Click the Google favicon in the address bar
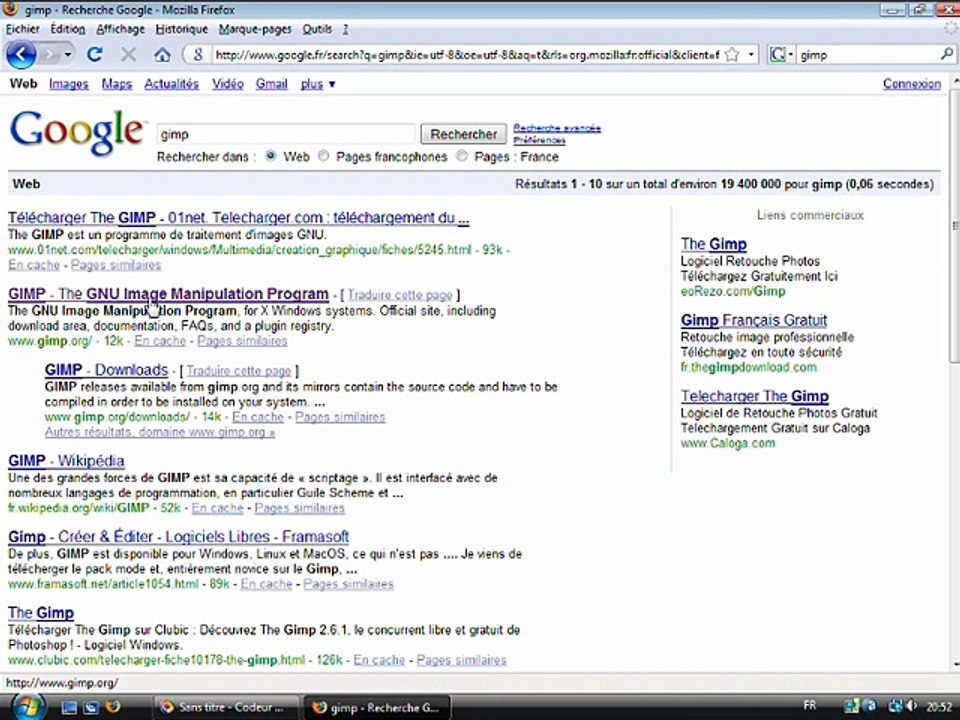 197,55
